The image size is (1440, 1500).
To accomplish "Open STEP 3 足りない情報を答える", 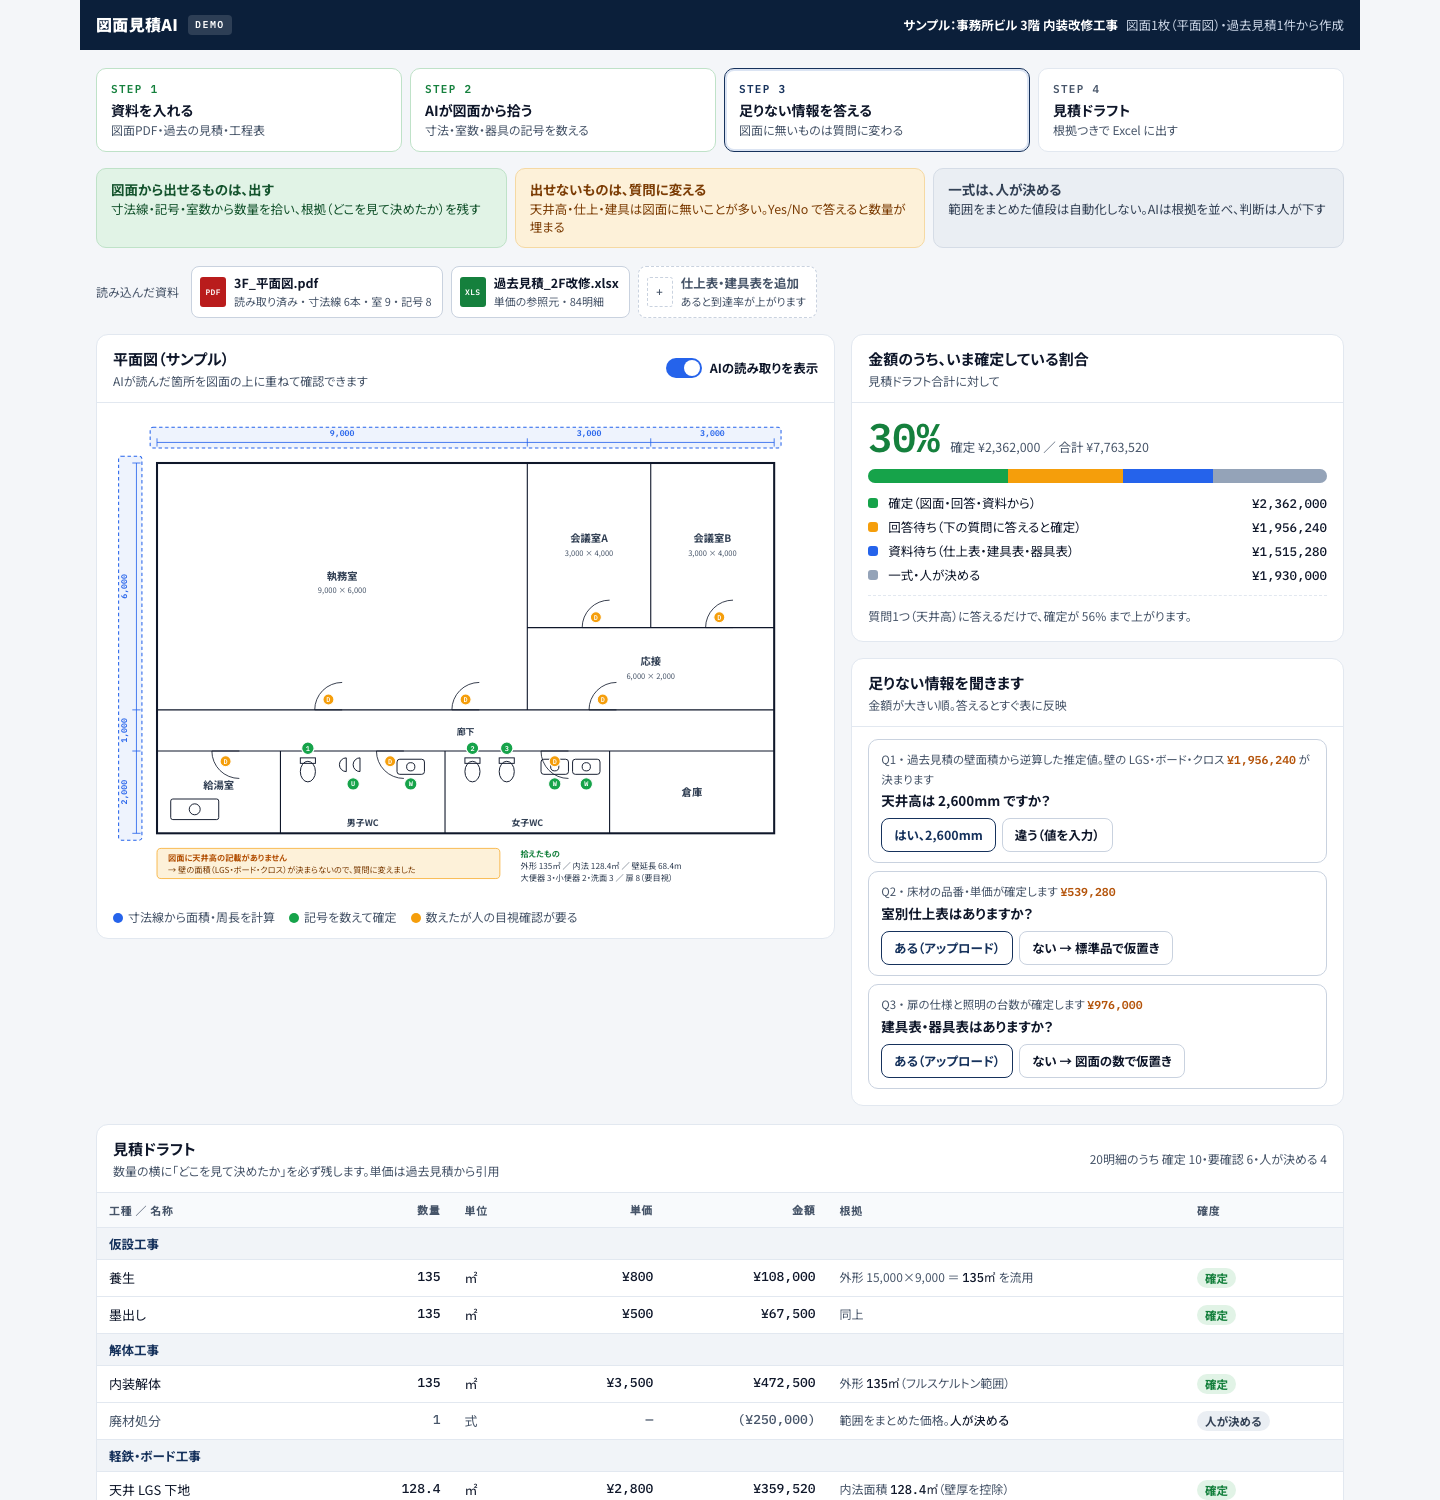I will click(x=877, y=110).
